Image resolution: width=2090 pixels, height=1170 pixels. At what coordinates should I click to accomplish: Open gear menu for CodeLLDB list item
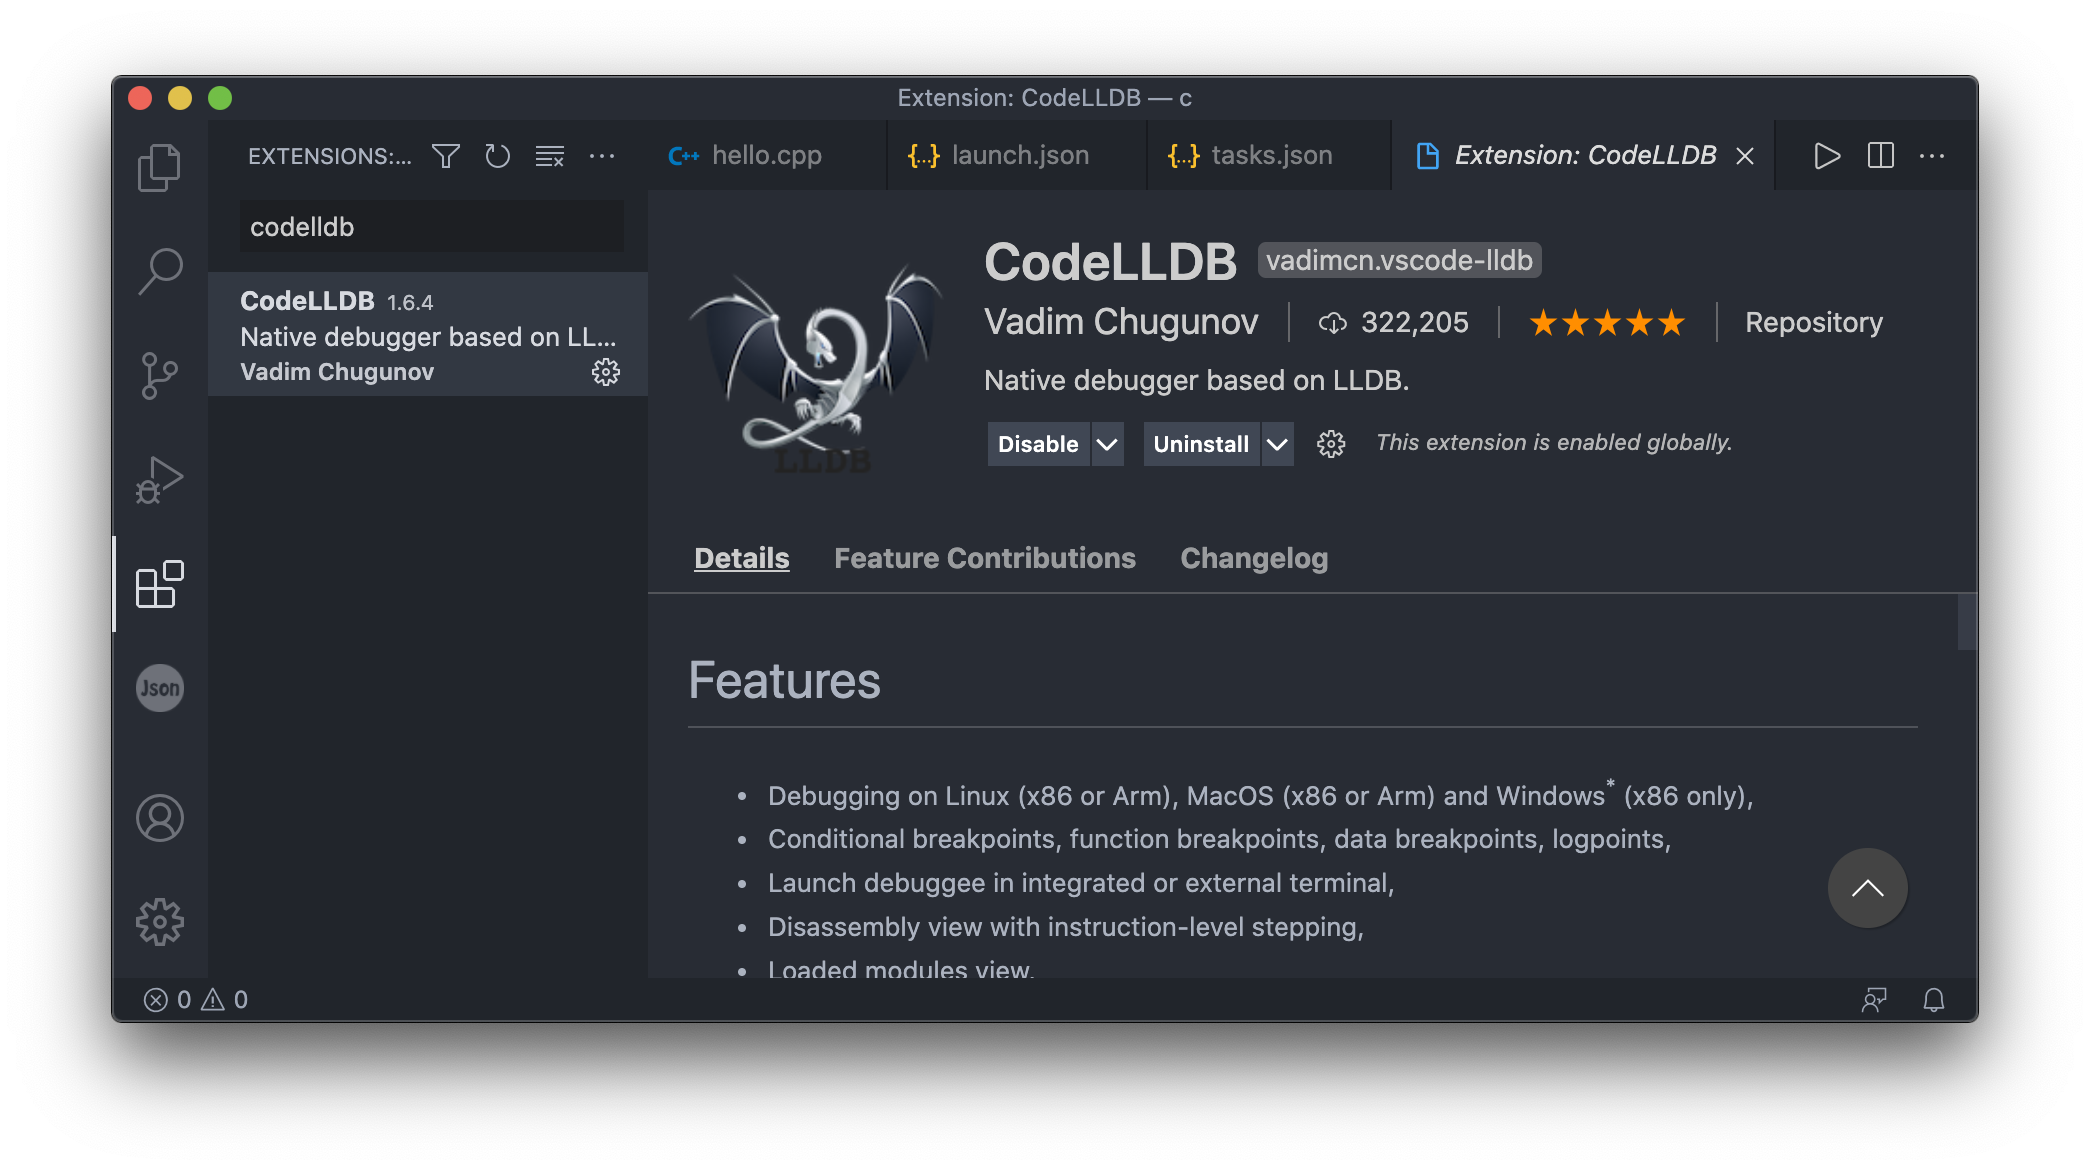[x=606, y=372]
